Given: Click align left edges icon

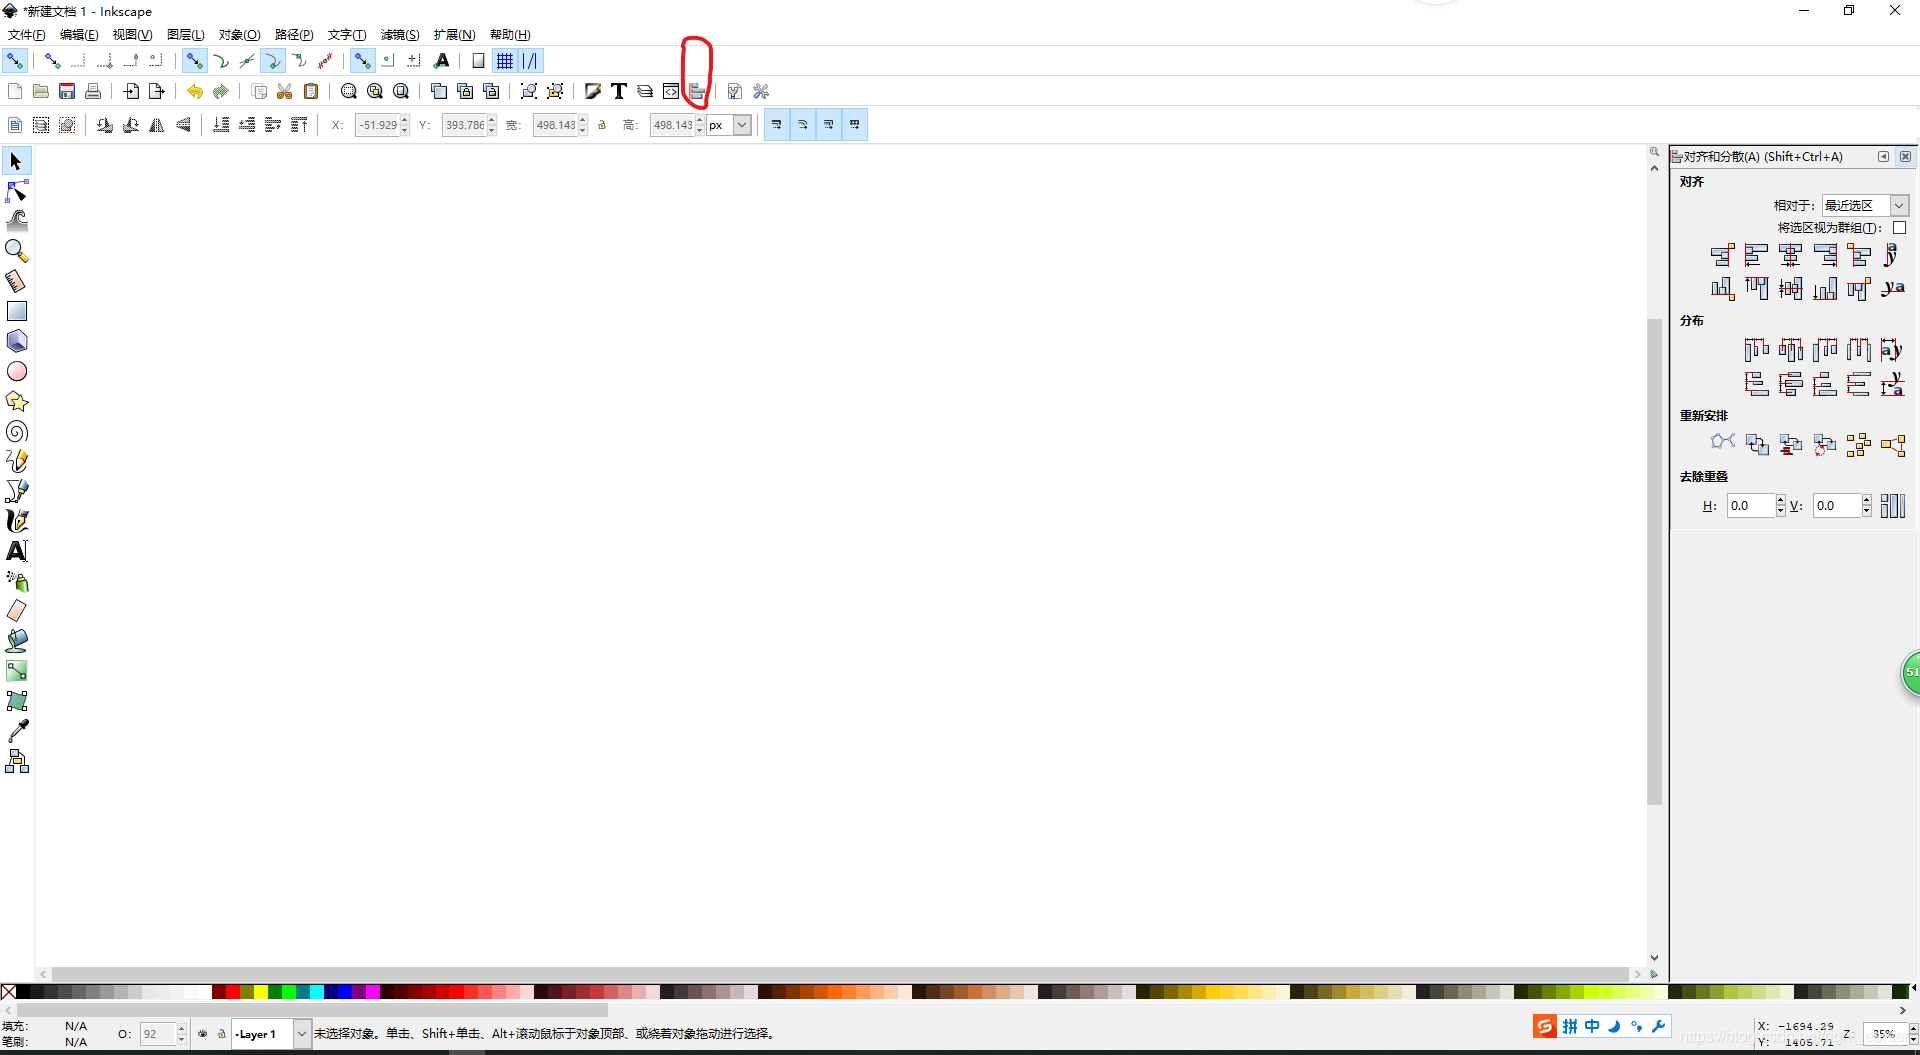Looking at the screenshot, I should click(x=1756, y=255).
